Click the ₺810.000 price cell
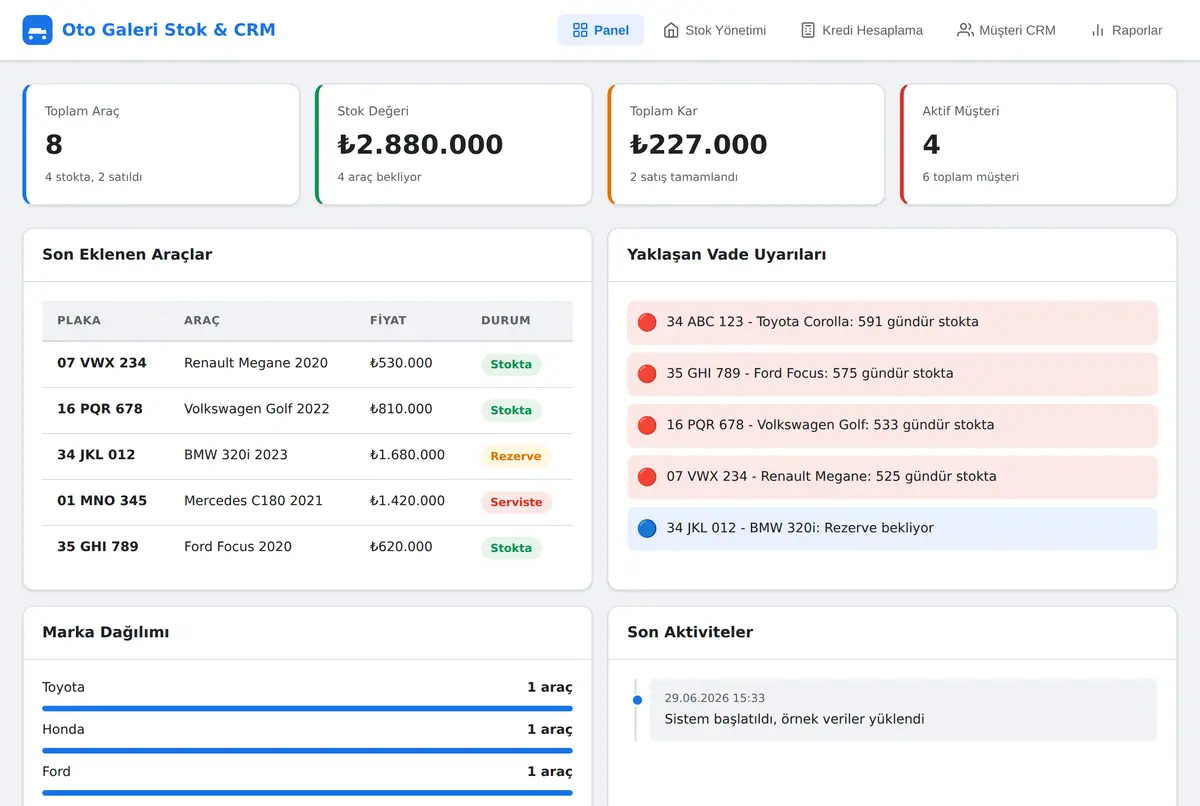This screenshot has height=806, width=1200. (x=401, y=409)
